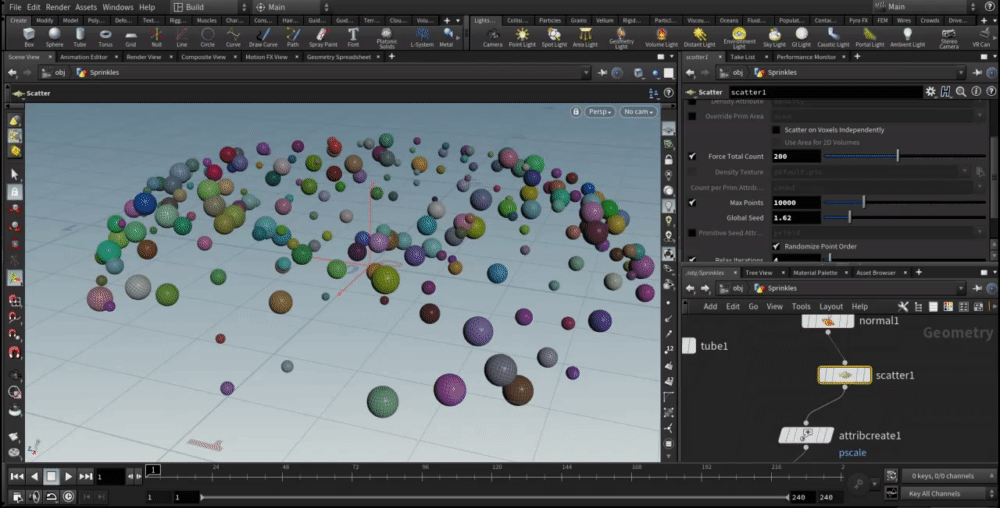Open the Windows menu

[118, 7]
